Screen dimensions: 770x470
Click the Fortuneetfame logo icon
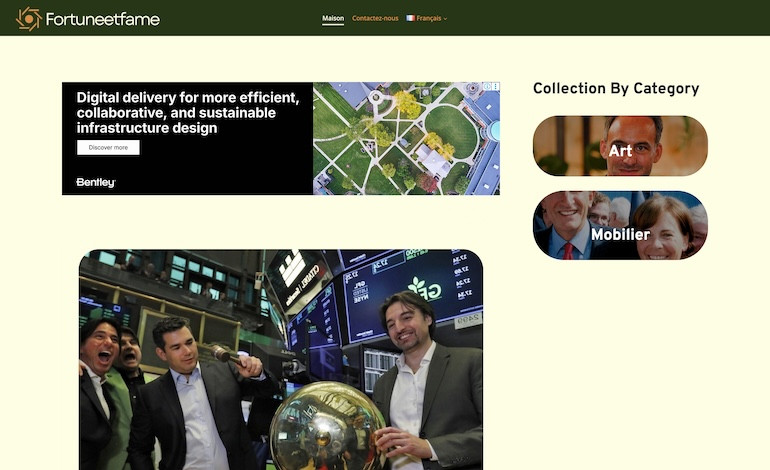28,18
